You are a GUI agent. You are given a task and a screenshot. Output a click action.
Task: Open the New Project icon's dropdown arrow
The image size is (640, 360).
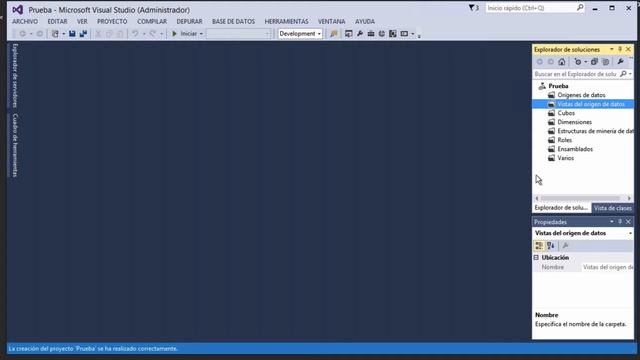[64, 34]
